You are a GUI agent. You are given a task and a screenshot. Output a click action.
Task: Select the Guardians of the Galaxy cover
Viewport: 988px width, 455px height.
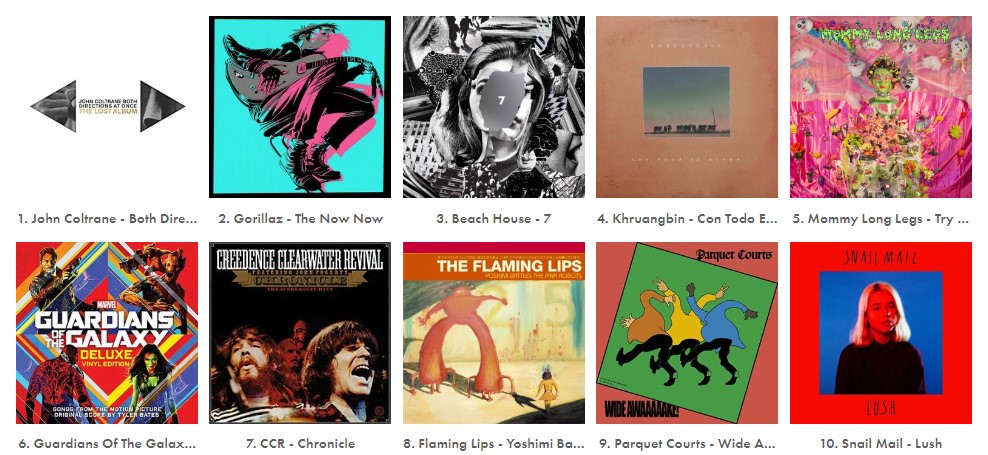pos(107,333)
